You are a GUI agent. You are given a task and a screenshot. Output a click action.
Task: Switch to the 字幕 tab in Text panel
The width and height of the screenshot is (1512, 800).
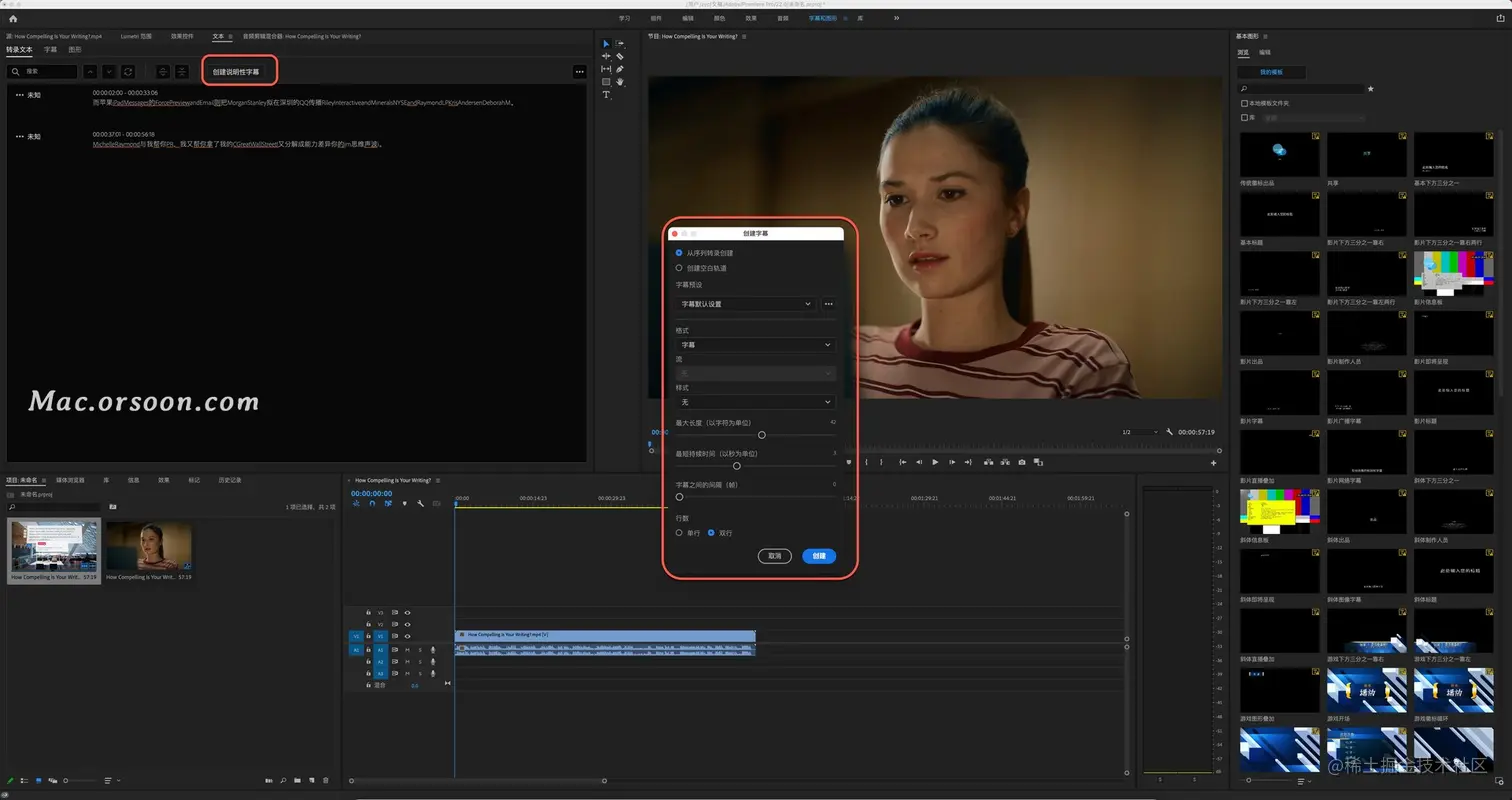pyautogui.click(x=50, y=49)
